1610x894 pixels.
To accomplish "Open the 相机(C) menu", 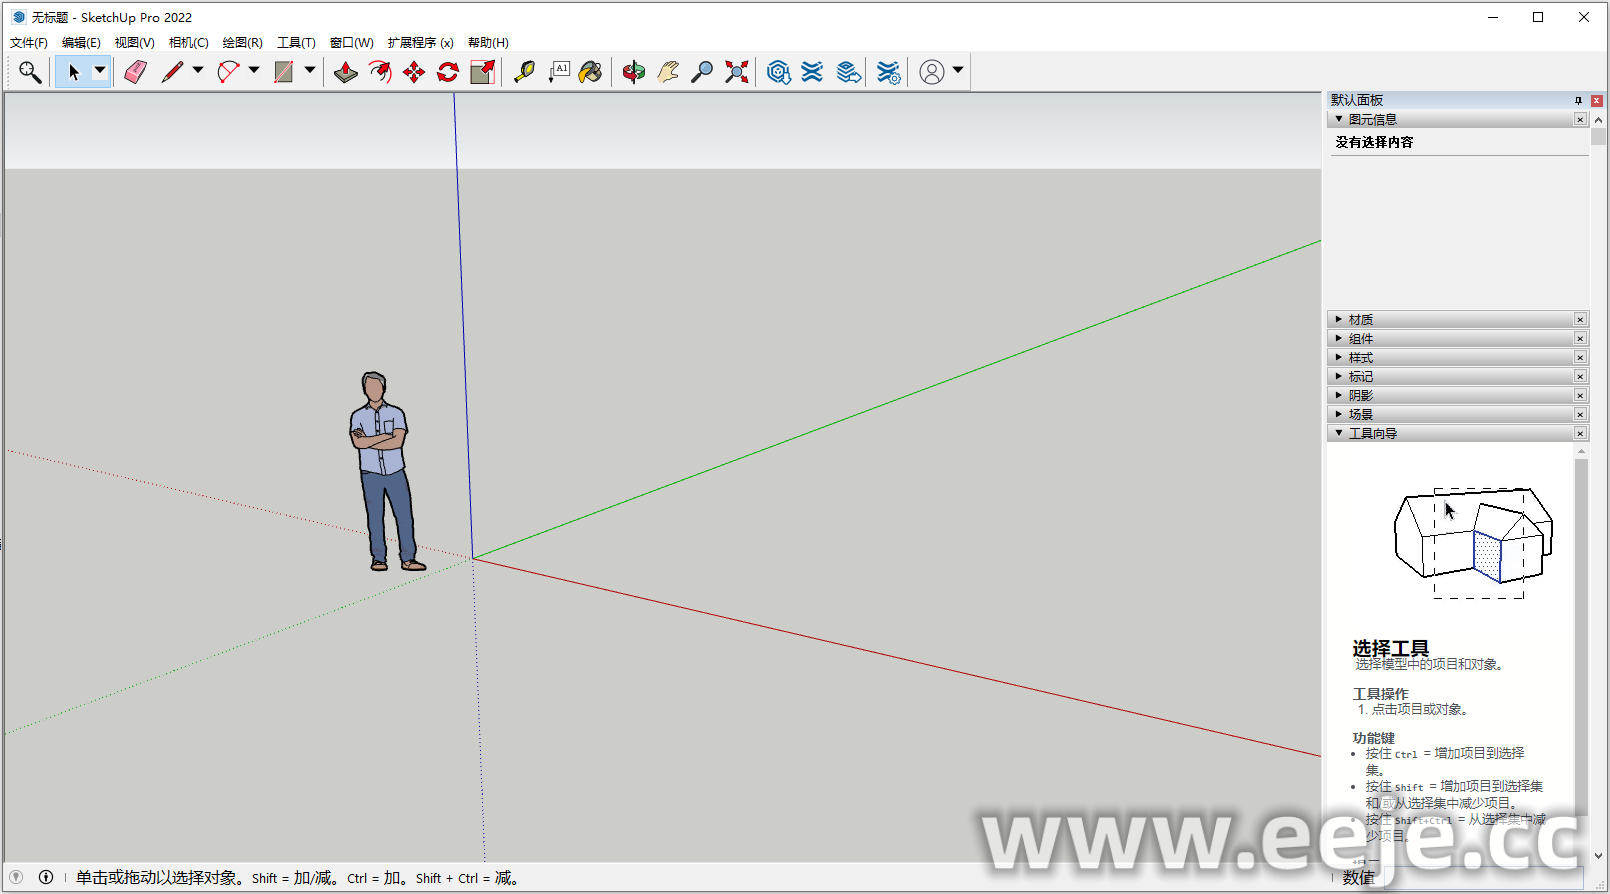I will 188,43.
